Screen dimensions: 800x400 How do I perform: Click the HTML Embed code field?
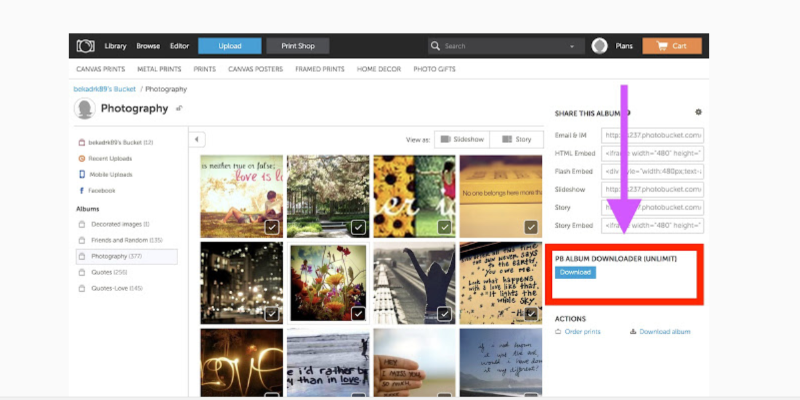pos(652,153)
